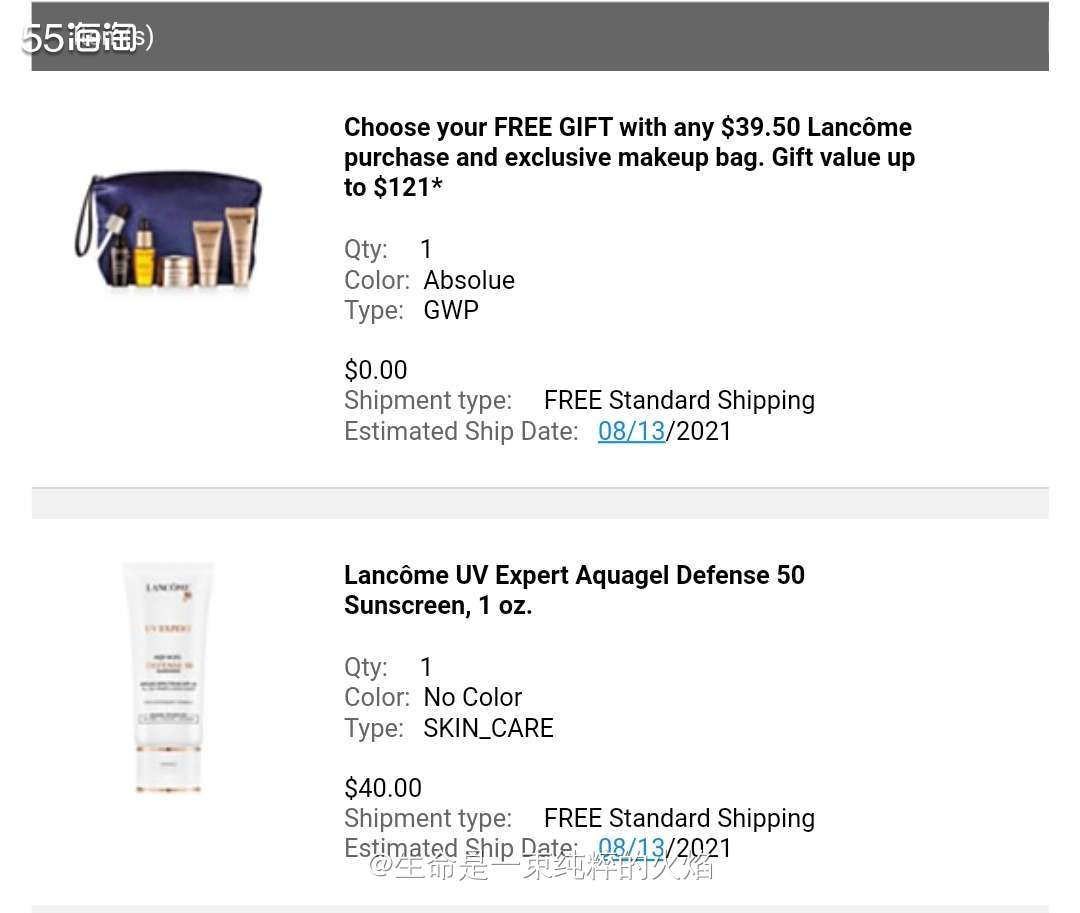This screenshot has width=1080, height=913.
Task: Click the Absolue color value
Action: pyautogui.click(x=469, y=280)
